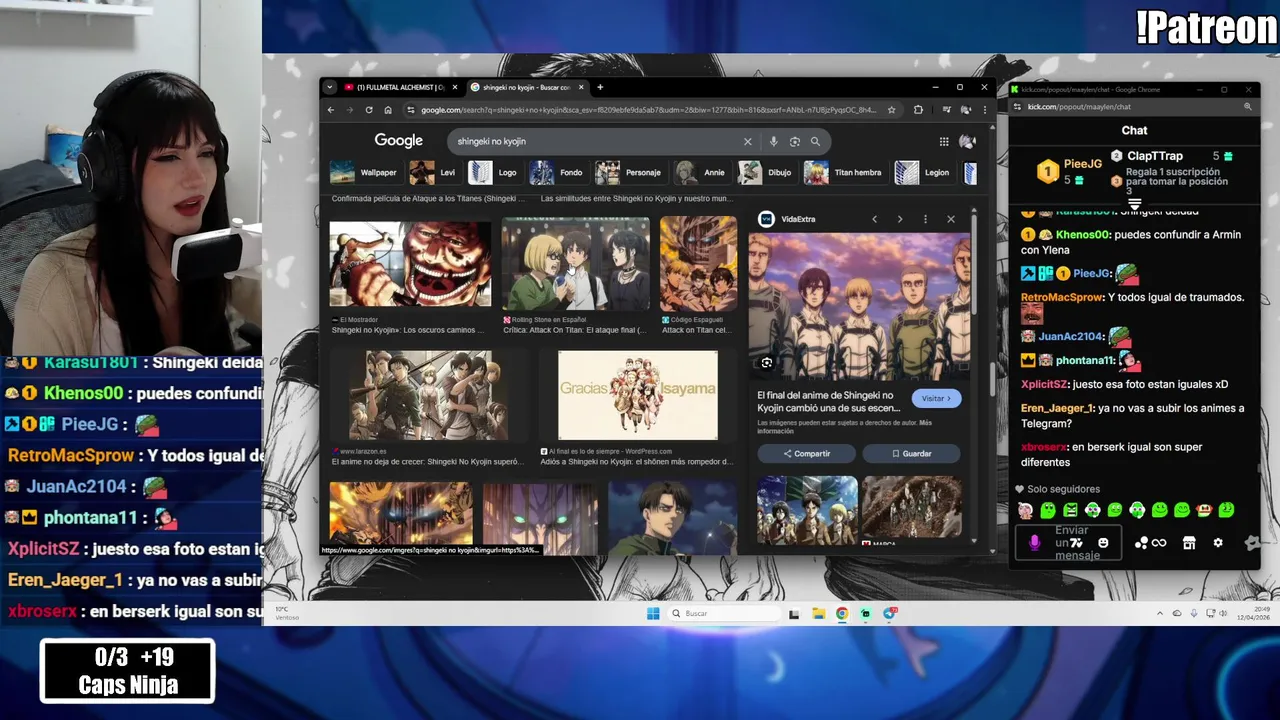This screenshot has width=1280, height=720.
Task: Bookmark this page with the star icon
Action: point(891,110)
